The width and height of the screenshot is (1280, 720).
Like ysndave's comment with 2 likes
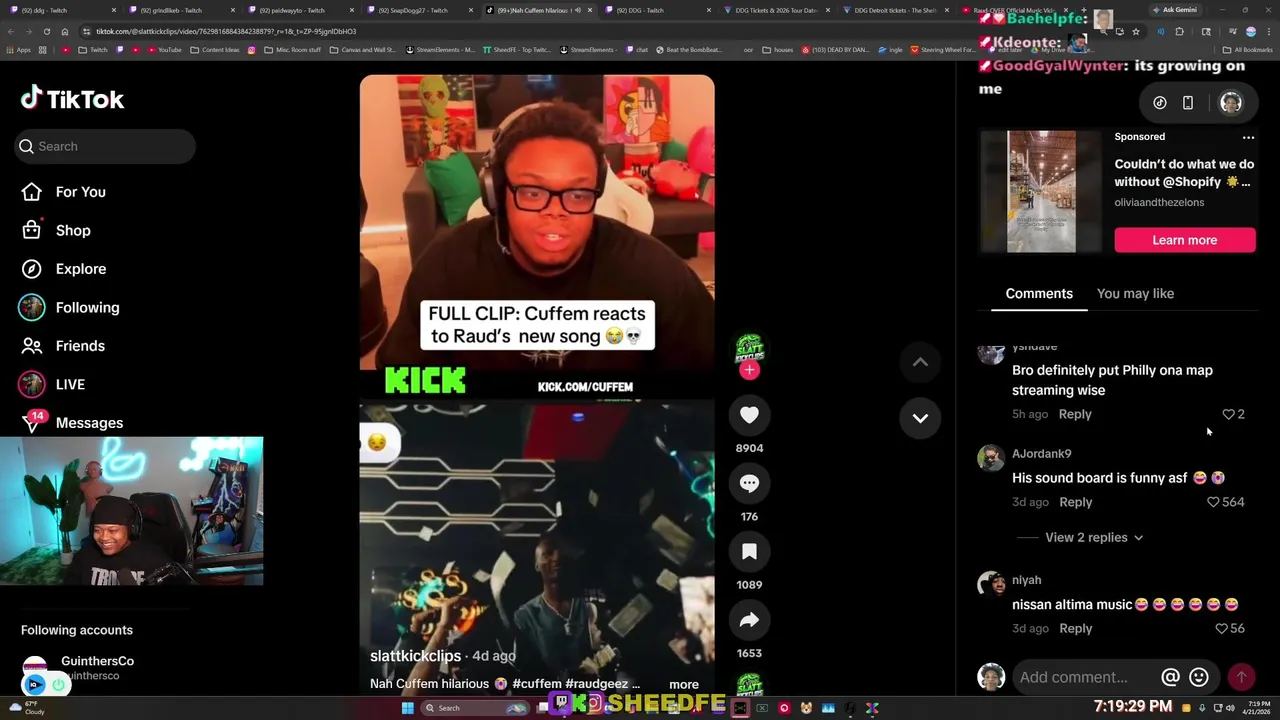click(x=1228, y=414)
